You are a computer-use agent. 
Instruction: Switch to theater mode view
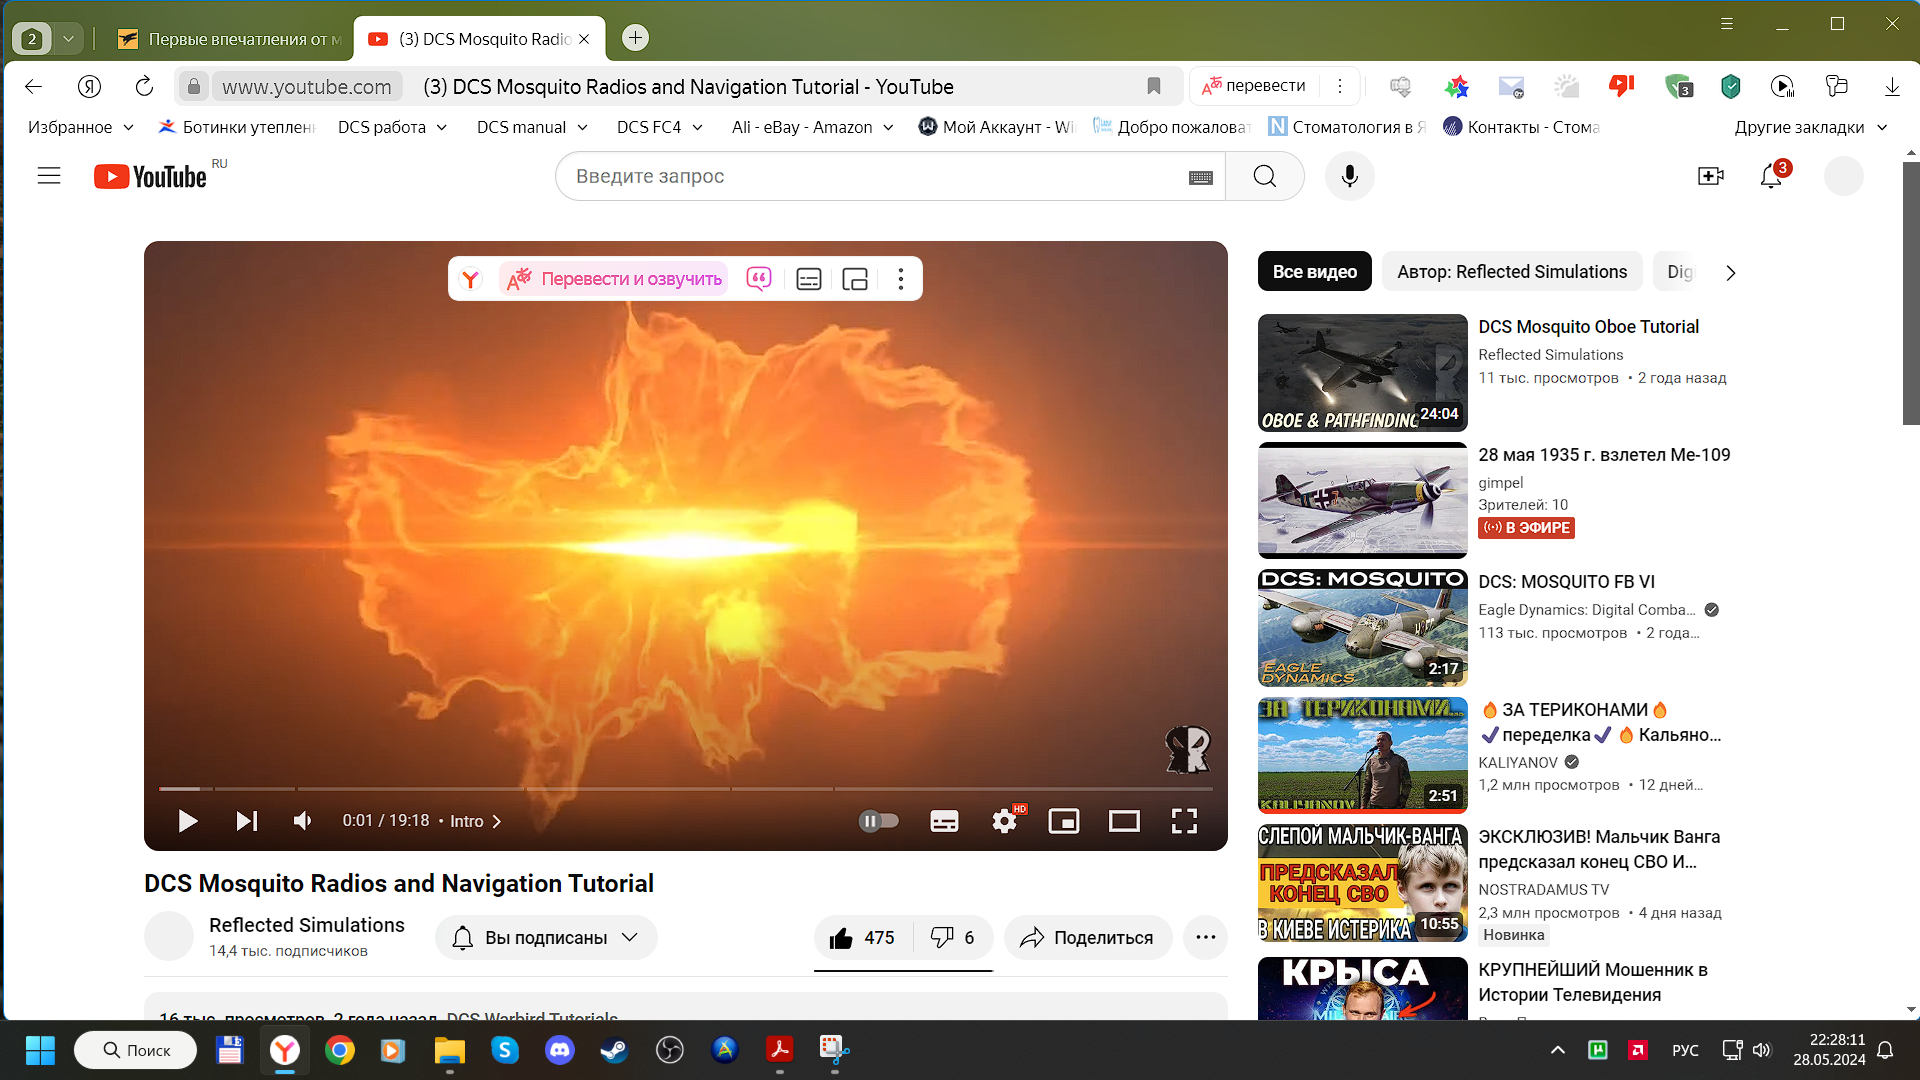point(1124,821)
